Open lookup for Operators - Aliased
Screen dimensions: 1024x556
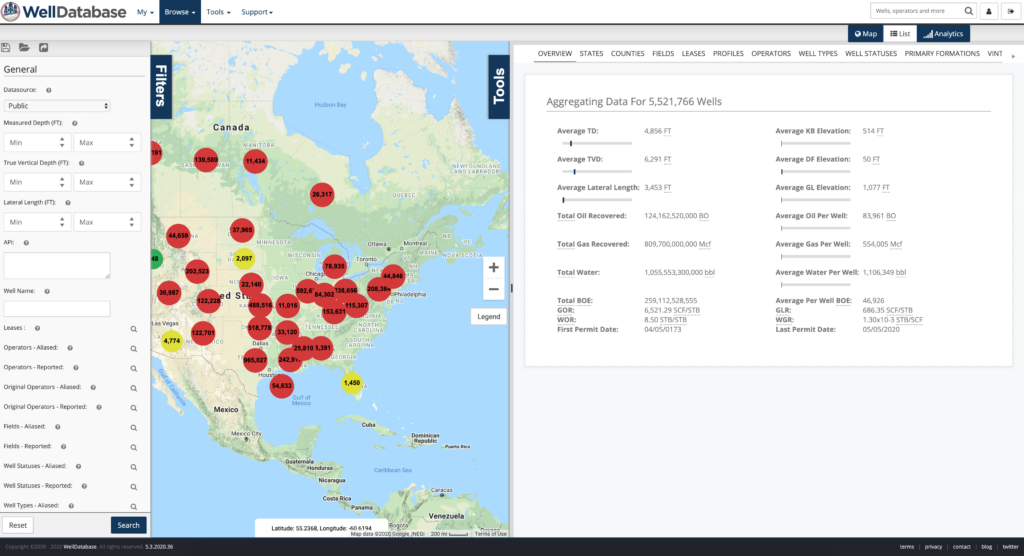[x=133, y=348]
